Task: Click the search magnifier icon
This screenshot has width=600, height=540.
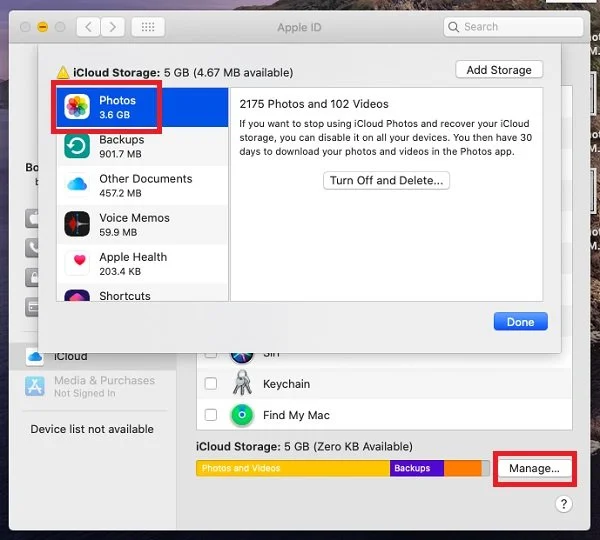Action: click(453, 27)
